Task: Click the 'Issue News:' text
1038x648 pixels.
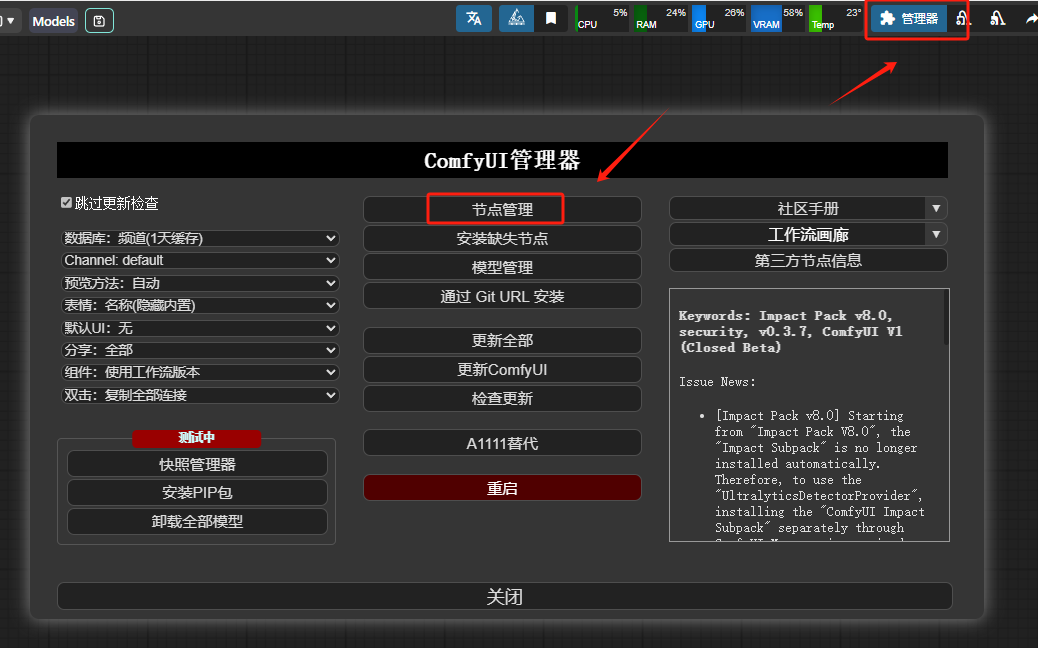Action: pos(717,382)
